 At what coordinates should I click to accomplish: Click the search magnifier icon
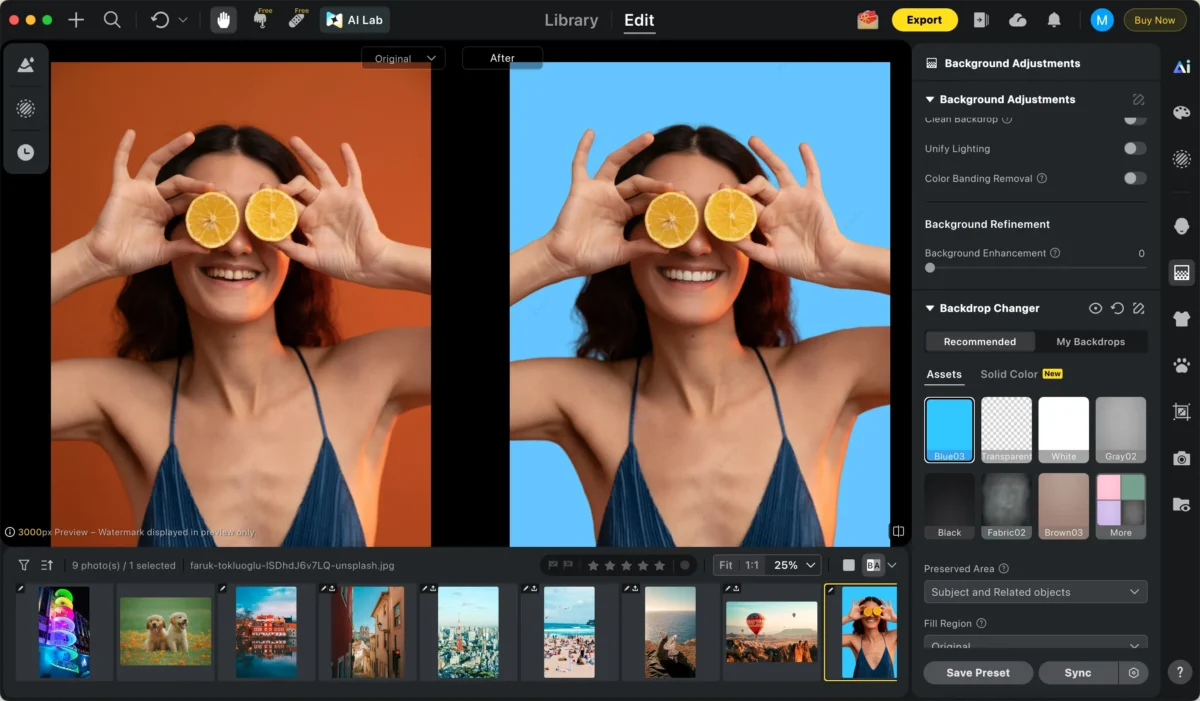coord(112,20)
